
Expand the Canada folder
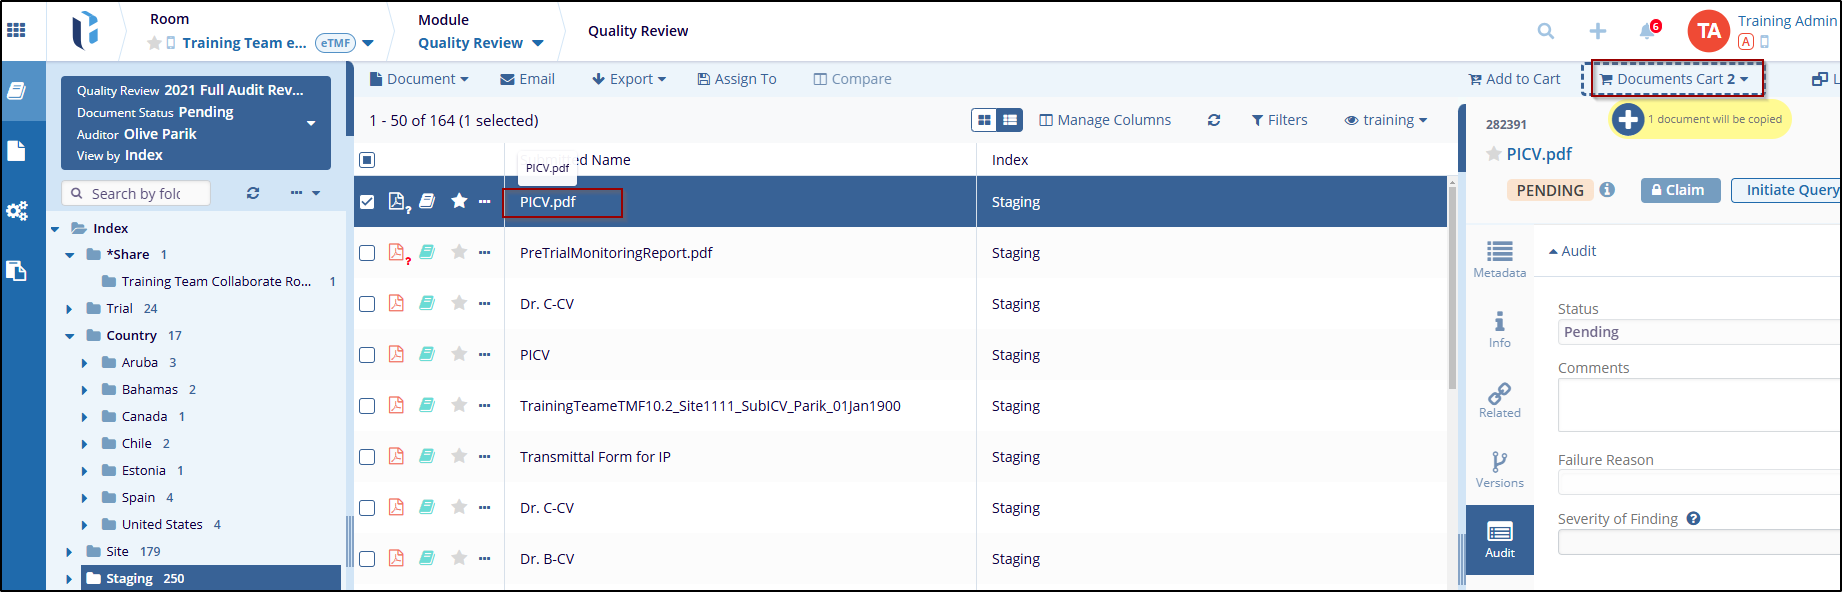point(85,417)
